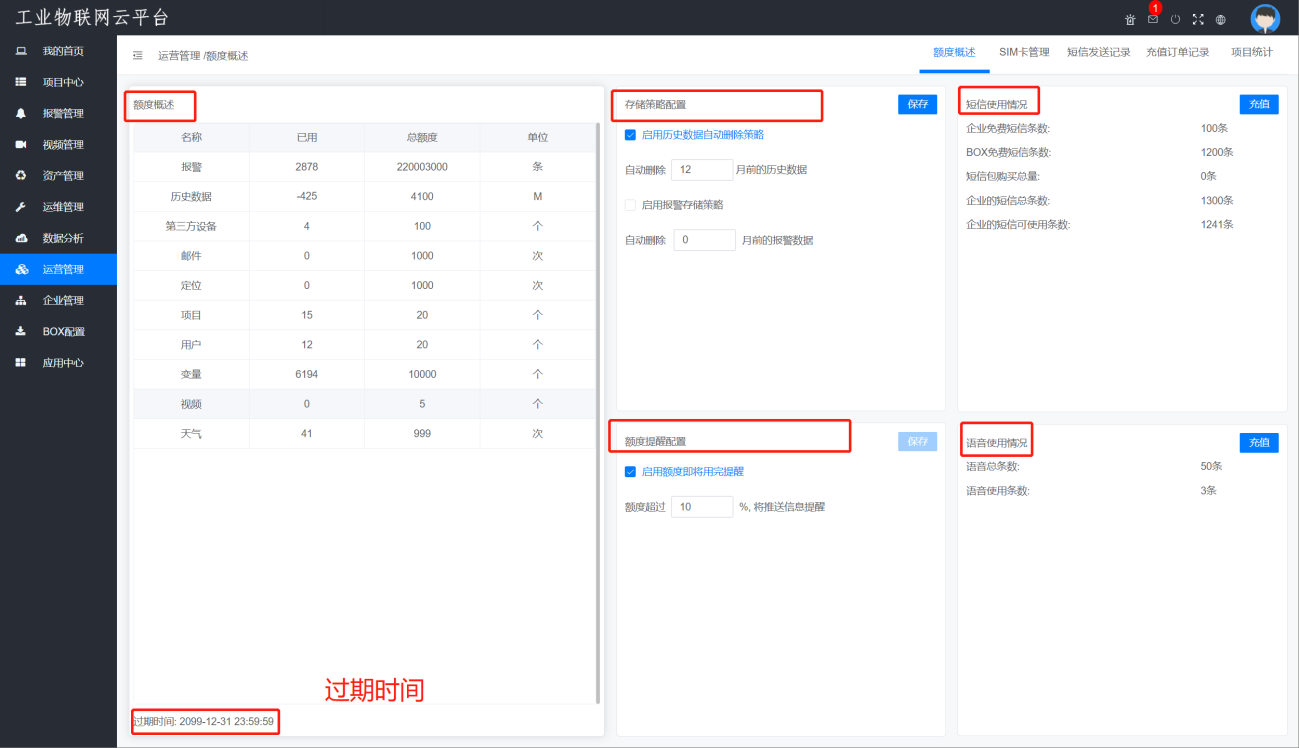Toggle 启用历史数据自动删除策略 checkbox
This screenshot has width=1299, height=748.
coord(630,135)
